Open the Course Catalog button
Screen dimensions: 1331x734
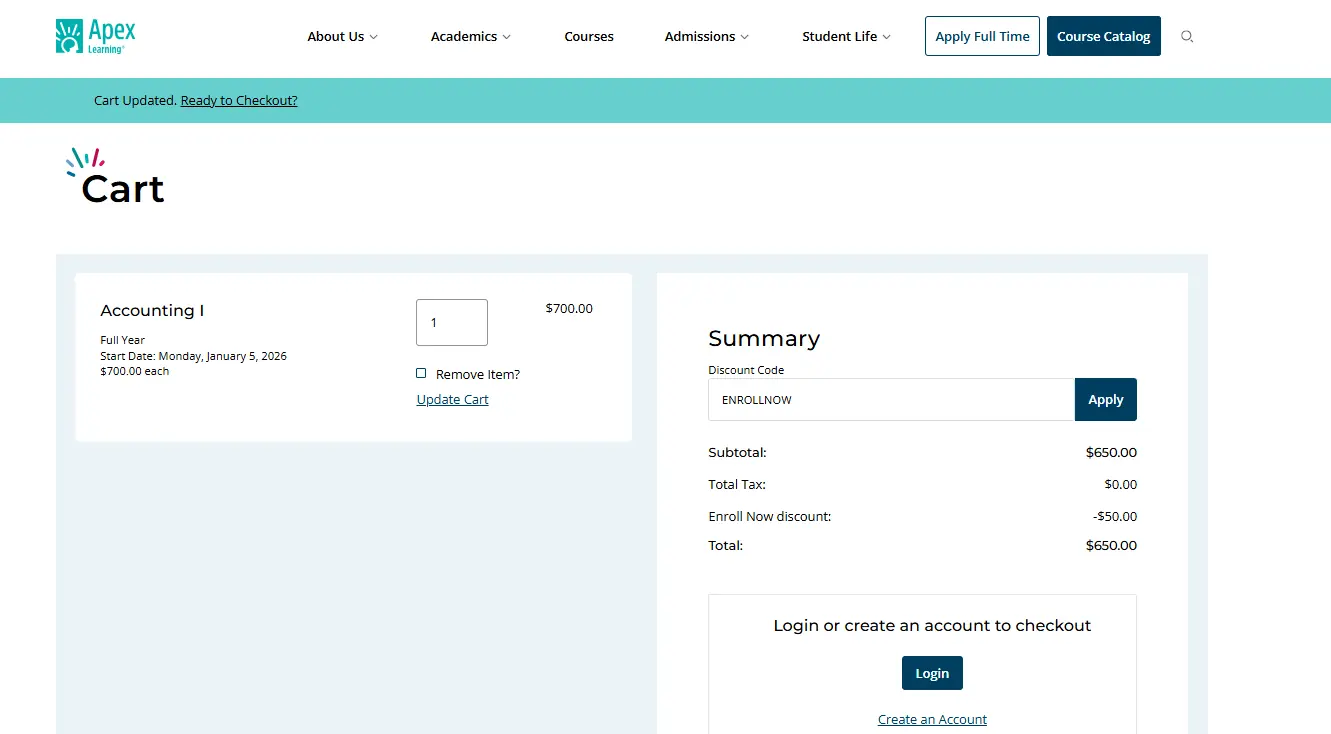tap(1103, 36)
